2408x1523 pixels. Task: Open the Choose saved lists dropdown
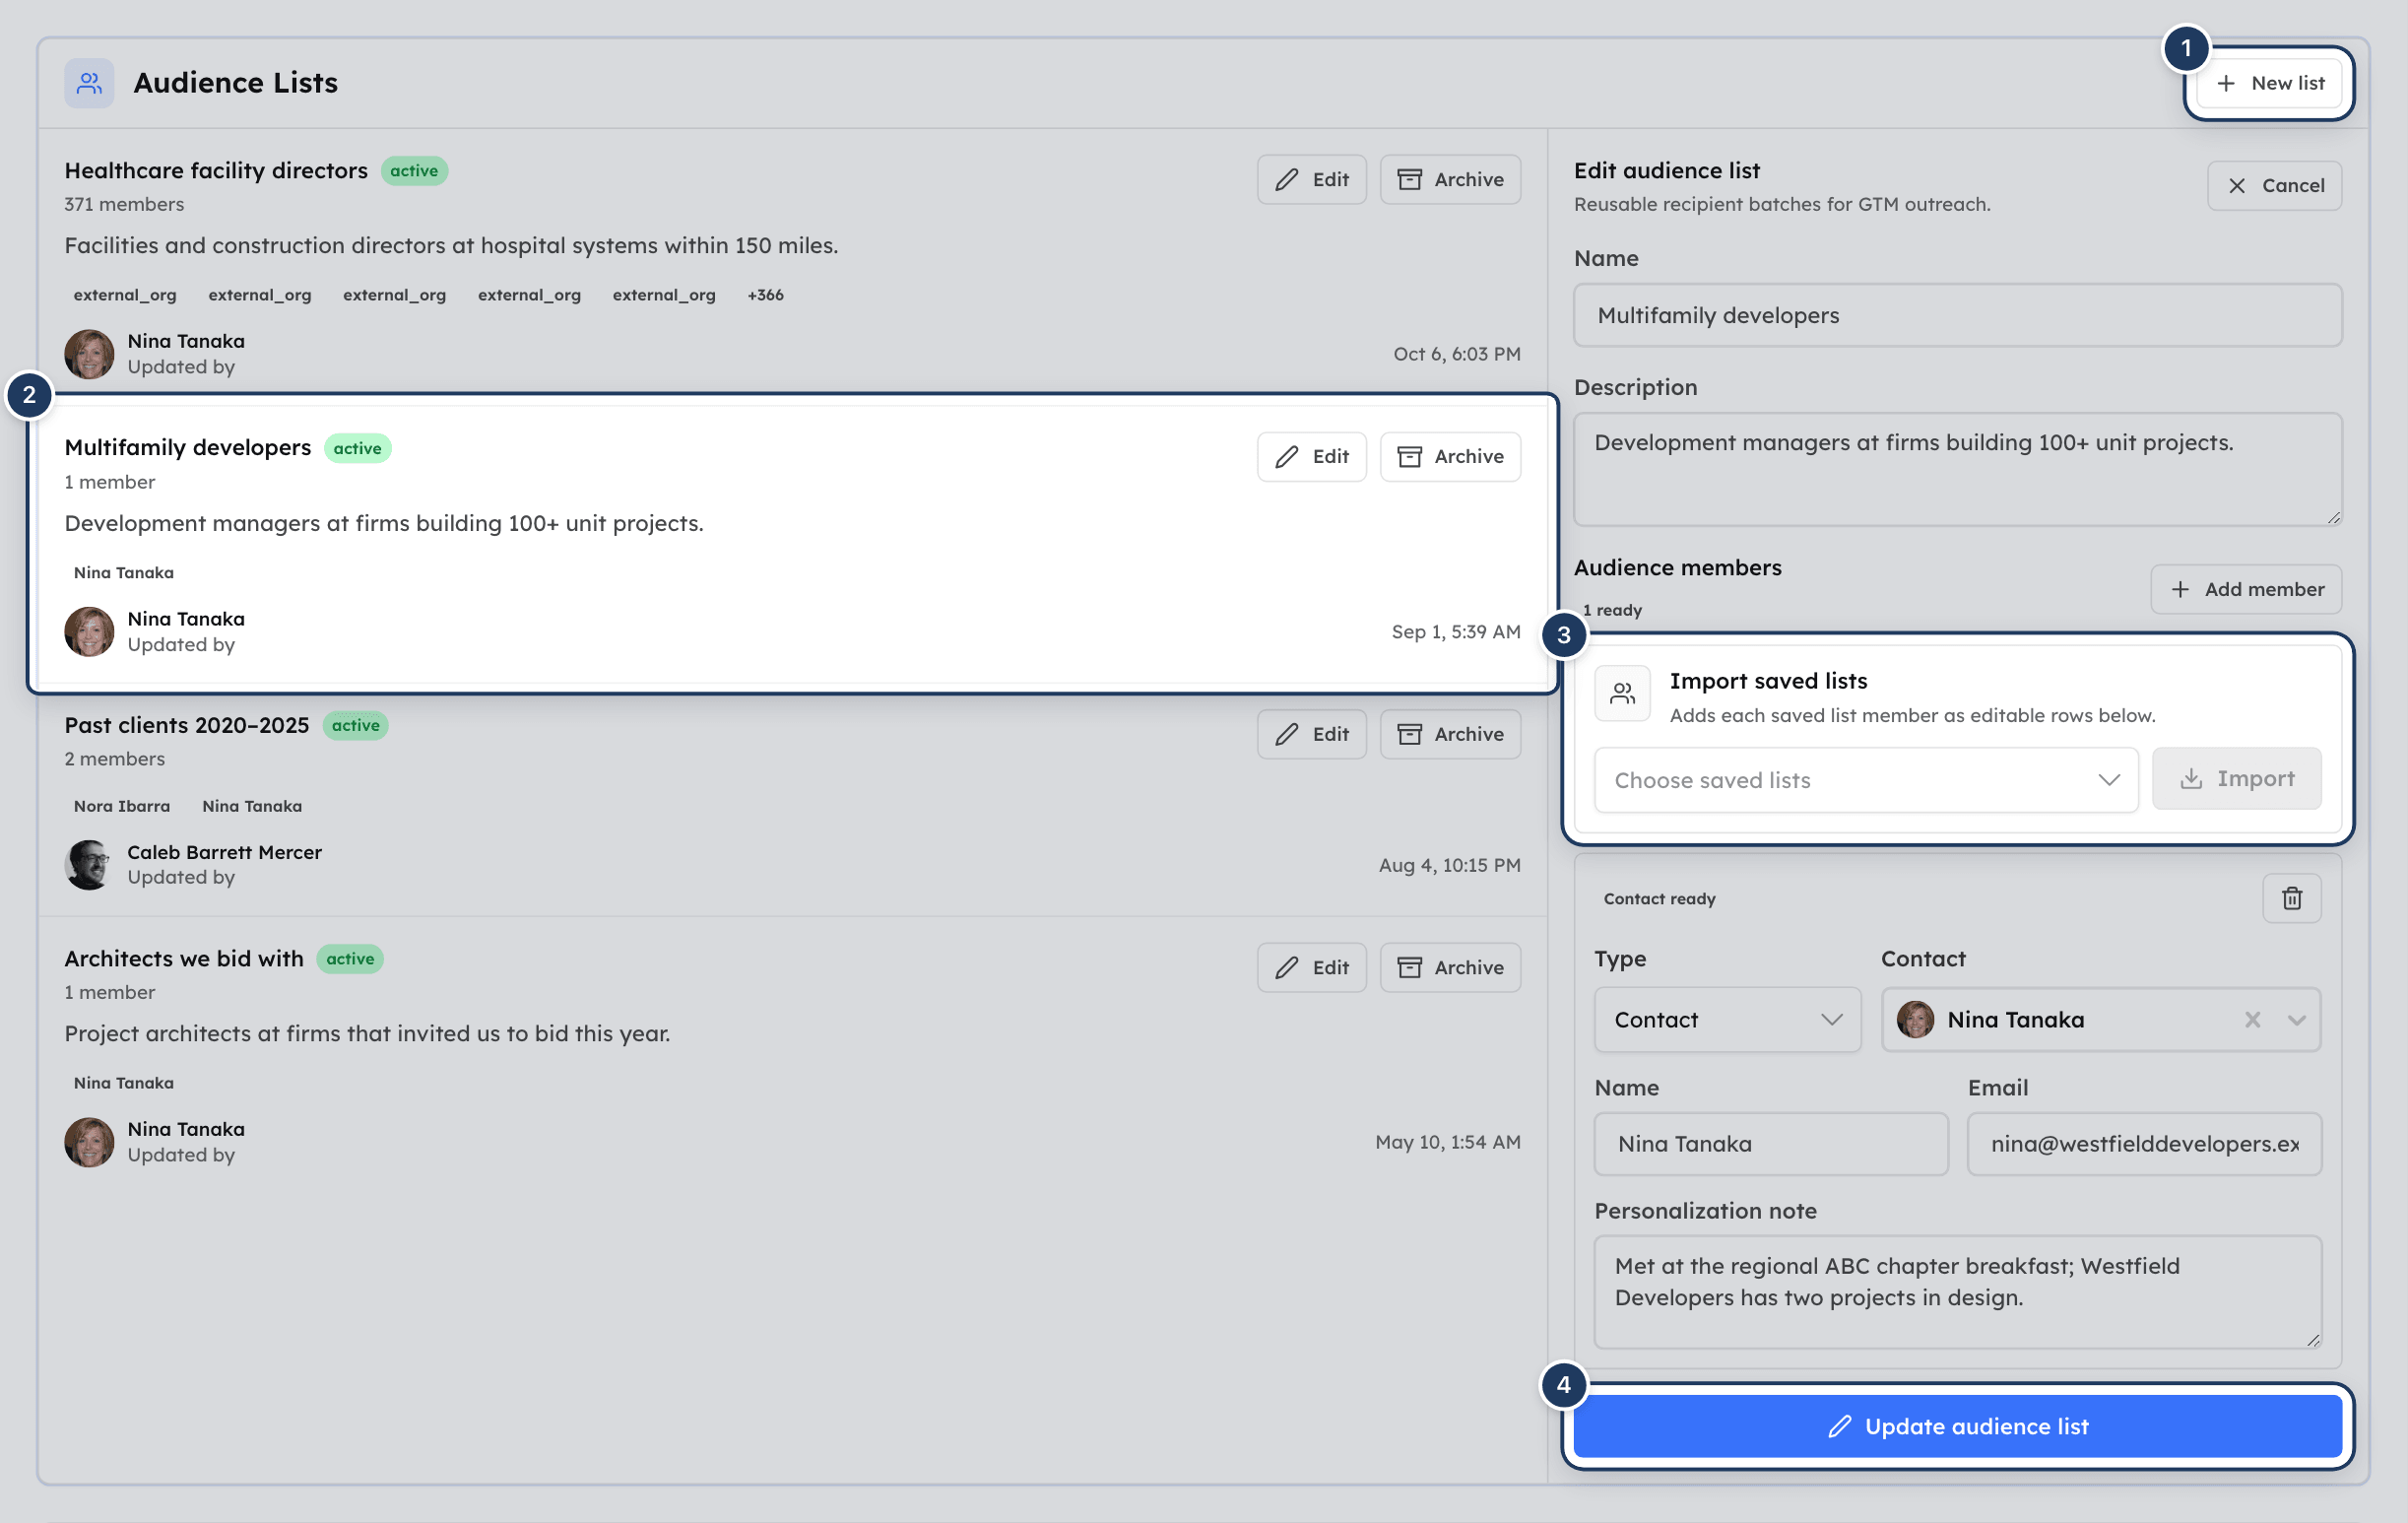1866,780
